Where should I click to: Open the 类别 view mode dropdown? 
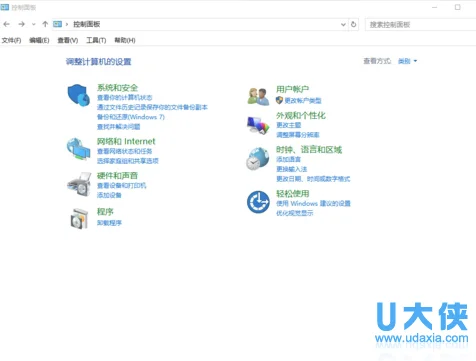click(407, 61)
